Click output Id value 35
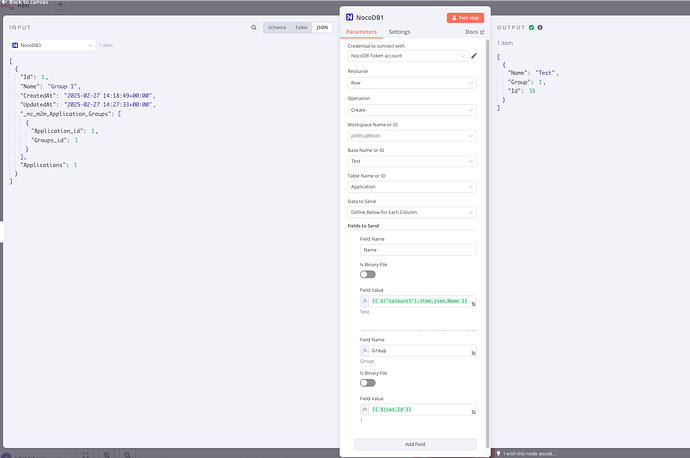Image resolution: width=690 pixels, height=458 pixels. click(532, 91)
